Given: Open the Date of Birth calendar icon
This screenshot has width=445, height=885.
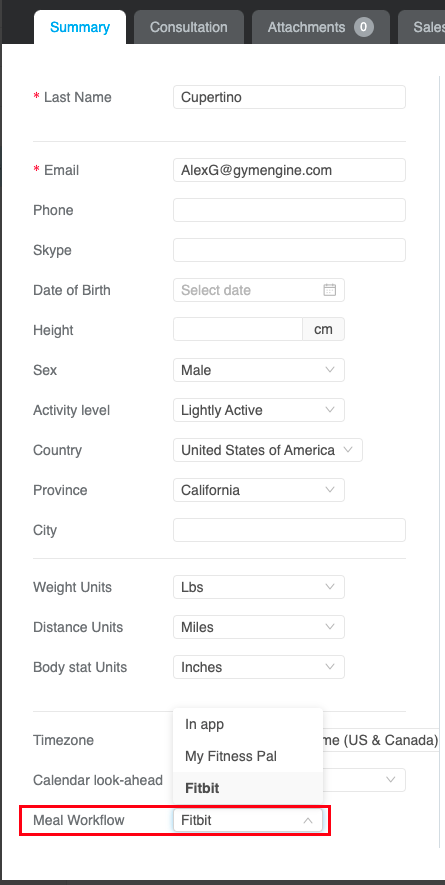Looking at the screenshot, I should pos(329,290).
